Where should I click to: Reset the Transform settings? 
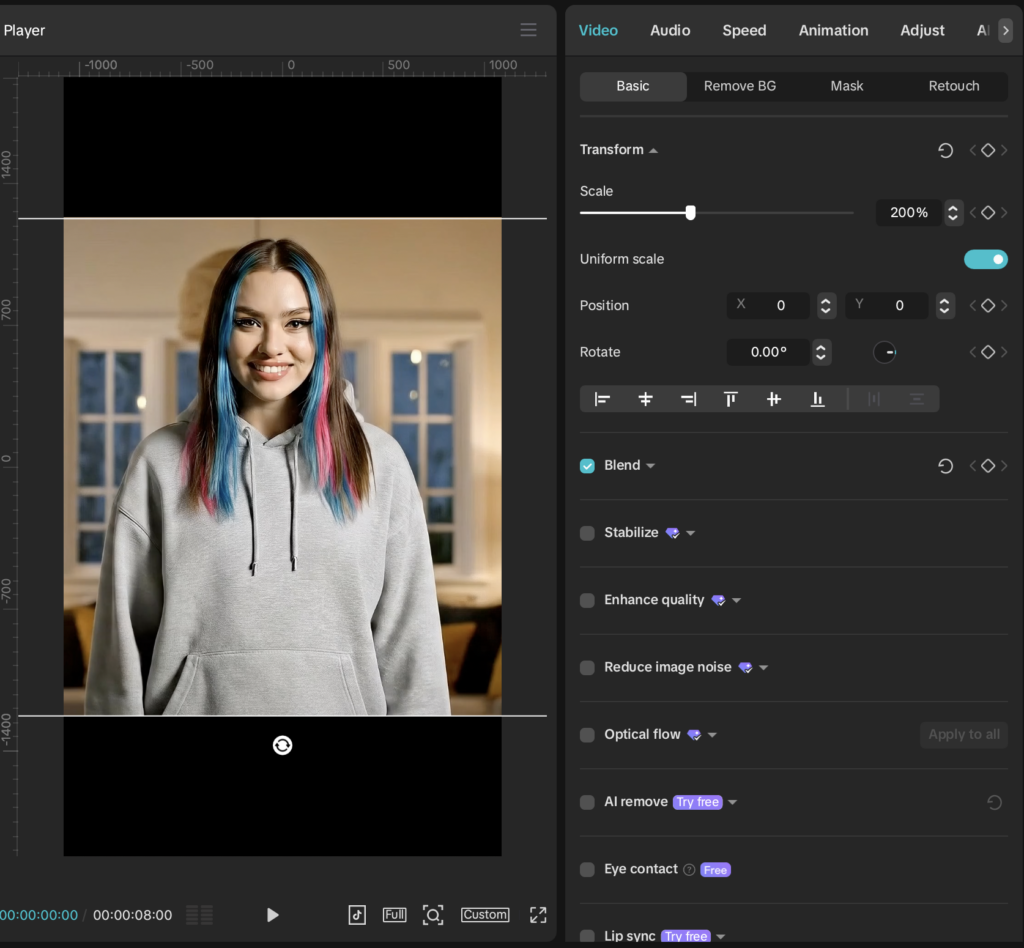945,150
